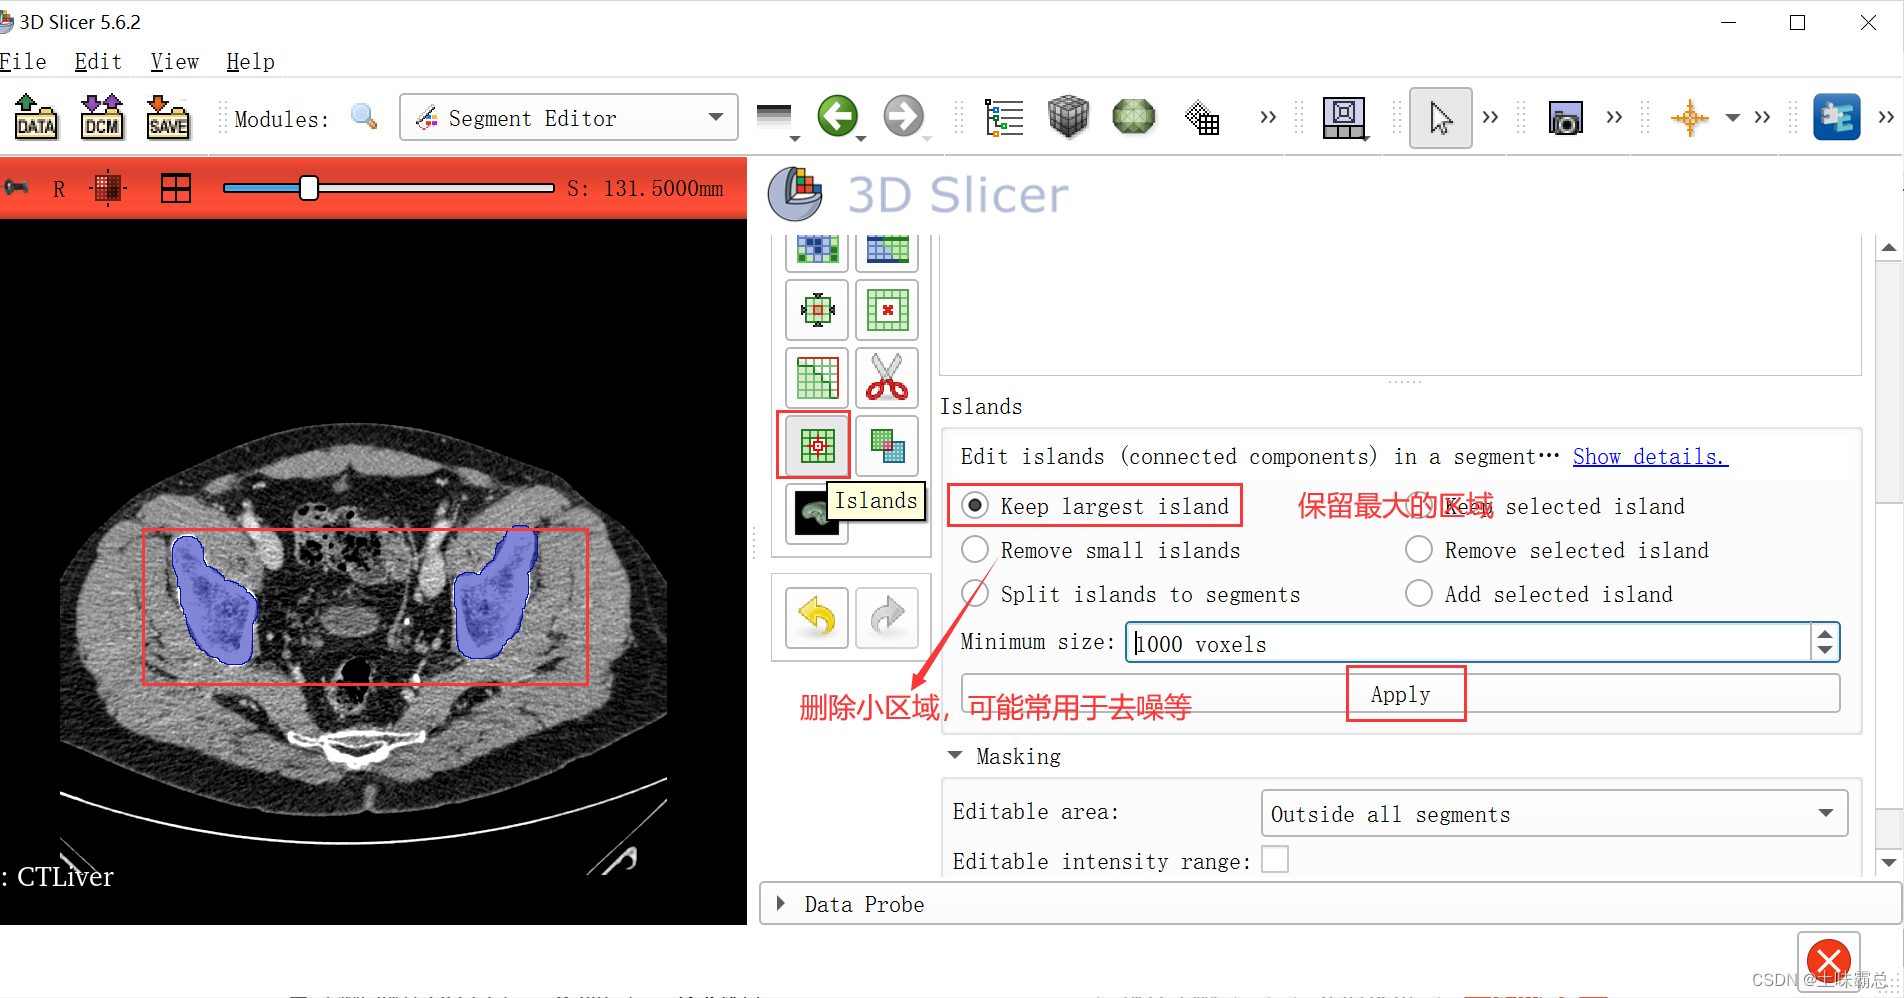Click the screenshot capture camera icon

click(x=1565, y=118)
